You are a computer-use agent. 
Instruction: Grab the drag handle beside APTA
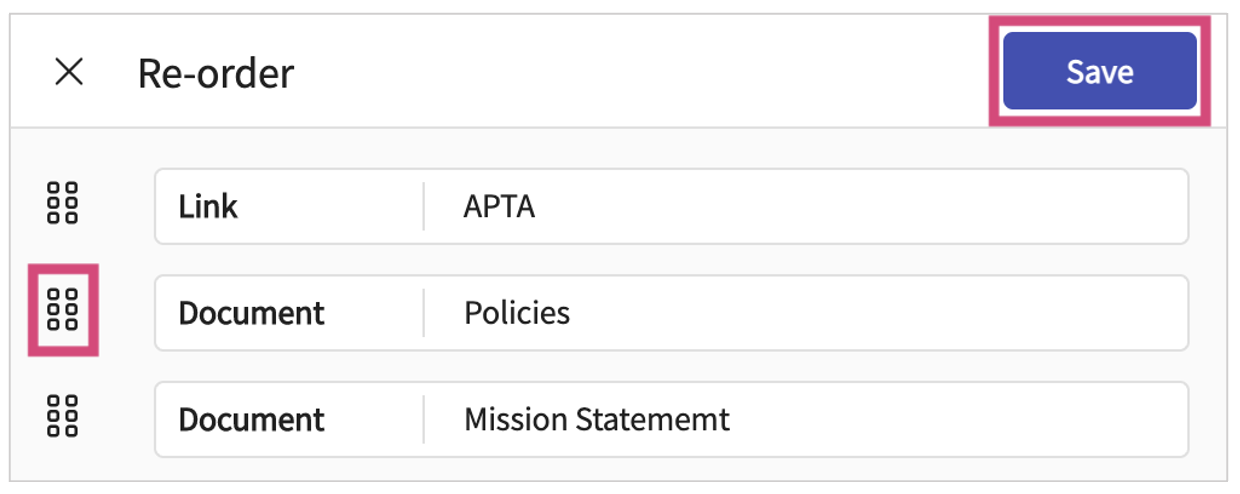pyautogui.click(x=63, y=204)
